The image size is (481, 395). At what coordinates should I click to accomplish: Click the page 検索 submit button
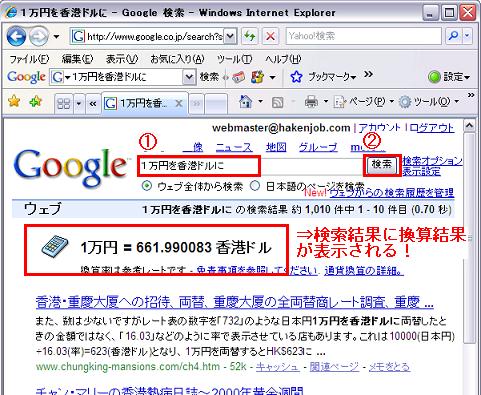tap(382, 165)
